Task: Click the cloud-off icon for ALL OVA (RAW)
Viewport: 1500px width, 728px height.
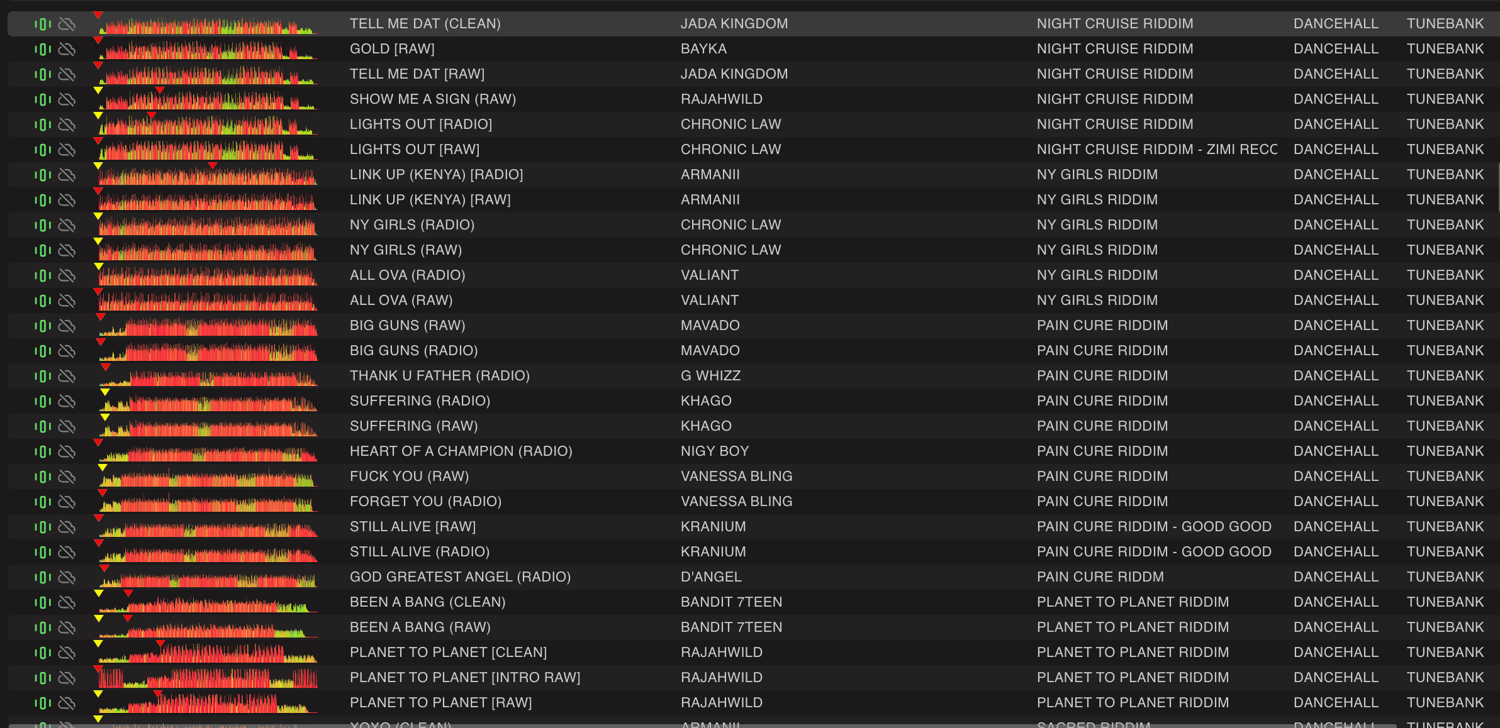Action: pos(67,300)
